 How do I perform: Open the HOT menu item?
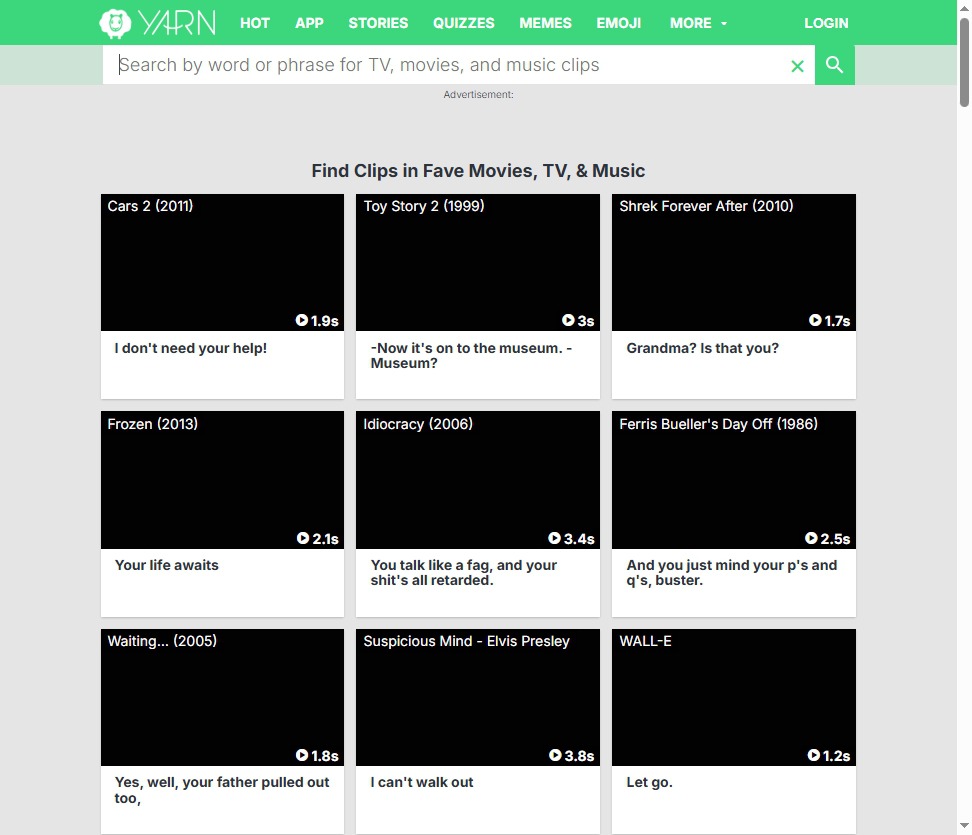coord(255,23)
